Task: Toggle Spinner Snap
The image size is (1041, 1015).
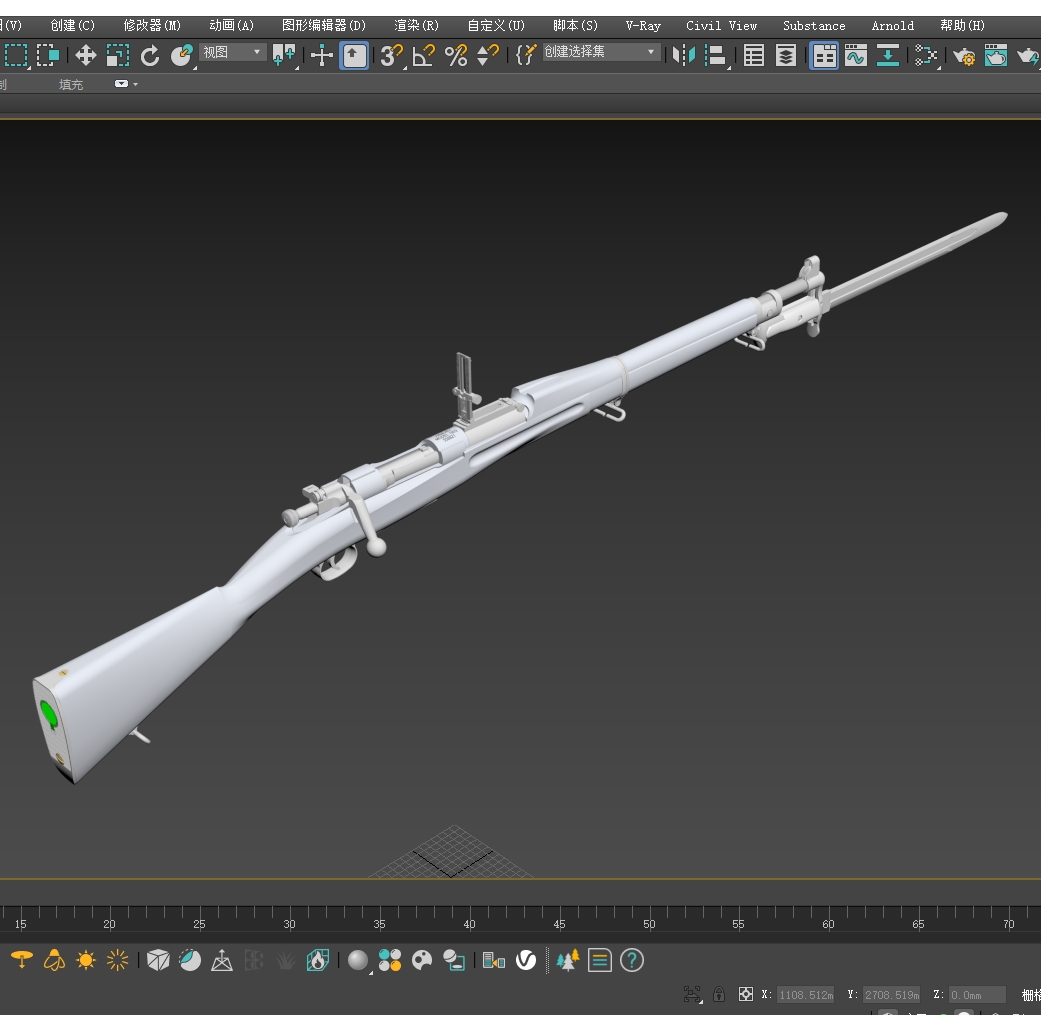Action: click(x=488, y=55)
